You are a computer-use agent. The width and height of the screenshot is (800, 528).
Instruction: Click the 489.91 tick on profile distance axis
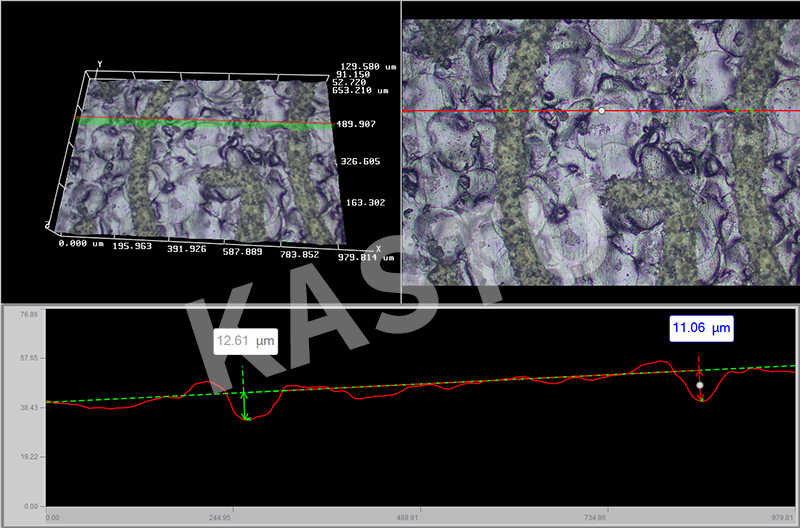(407, 518)
